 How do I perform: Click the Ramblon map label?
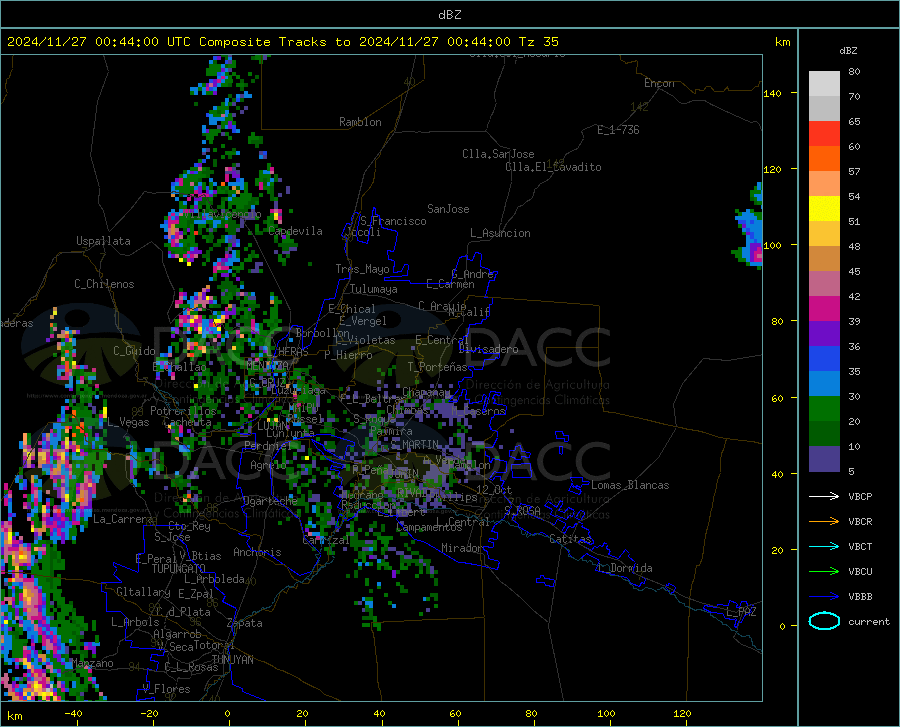click(x=360, y=122)
